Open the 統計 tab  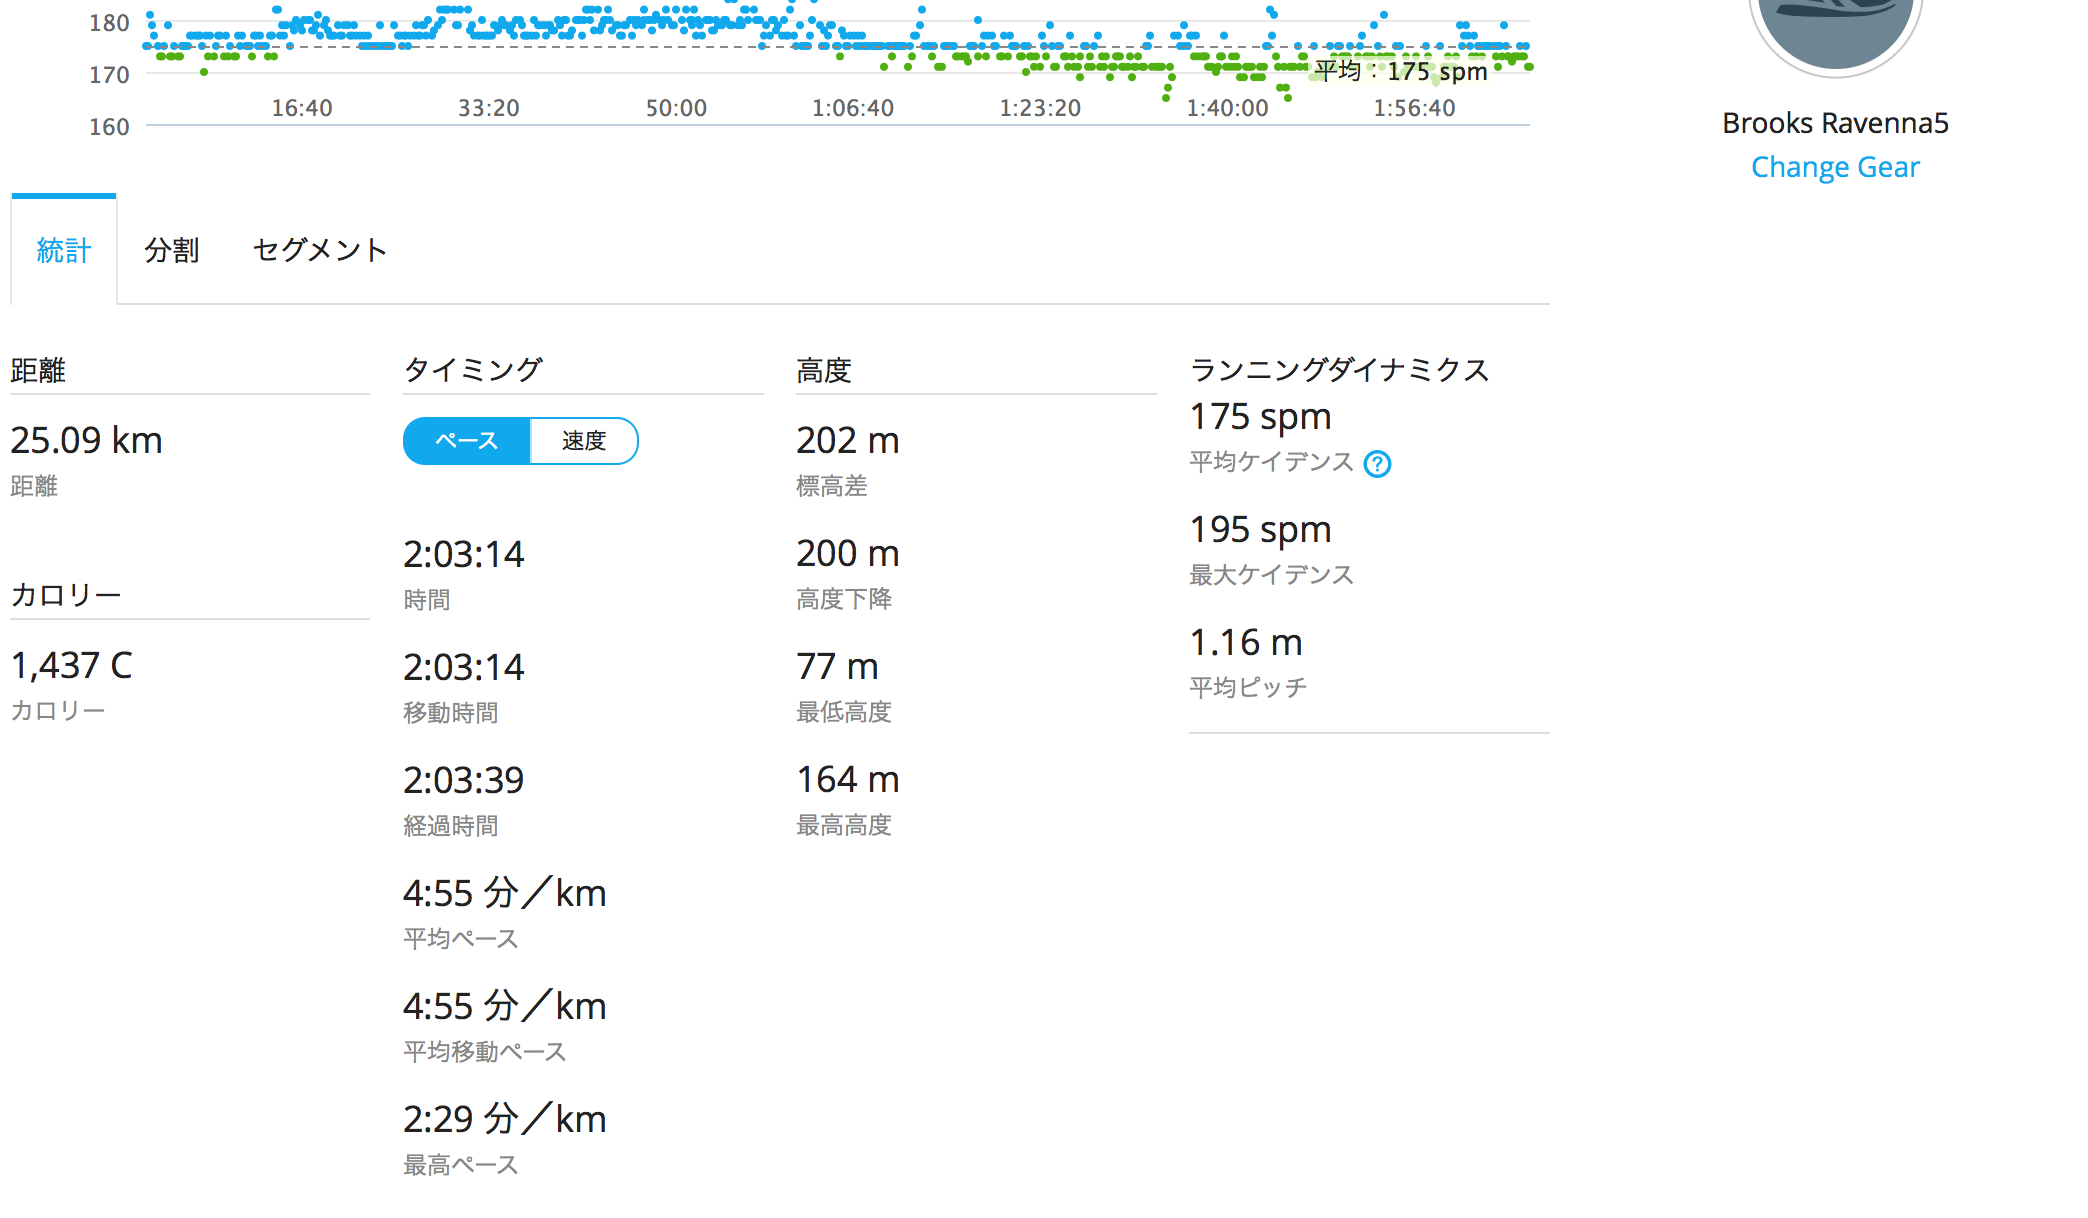click(64, 250)
